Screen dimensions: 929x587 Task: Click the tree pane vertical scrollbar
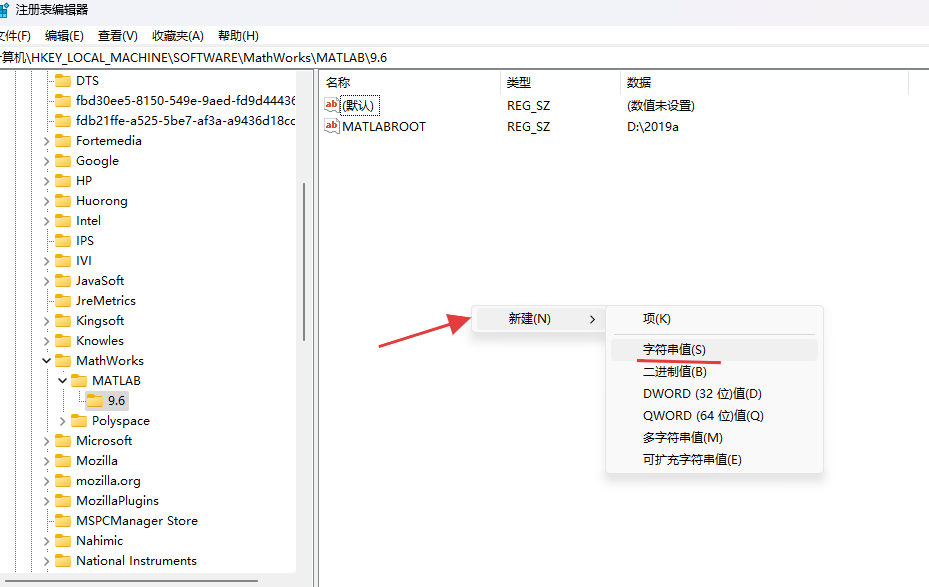pos(304,261)
